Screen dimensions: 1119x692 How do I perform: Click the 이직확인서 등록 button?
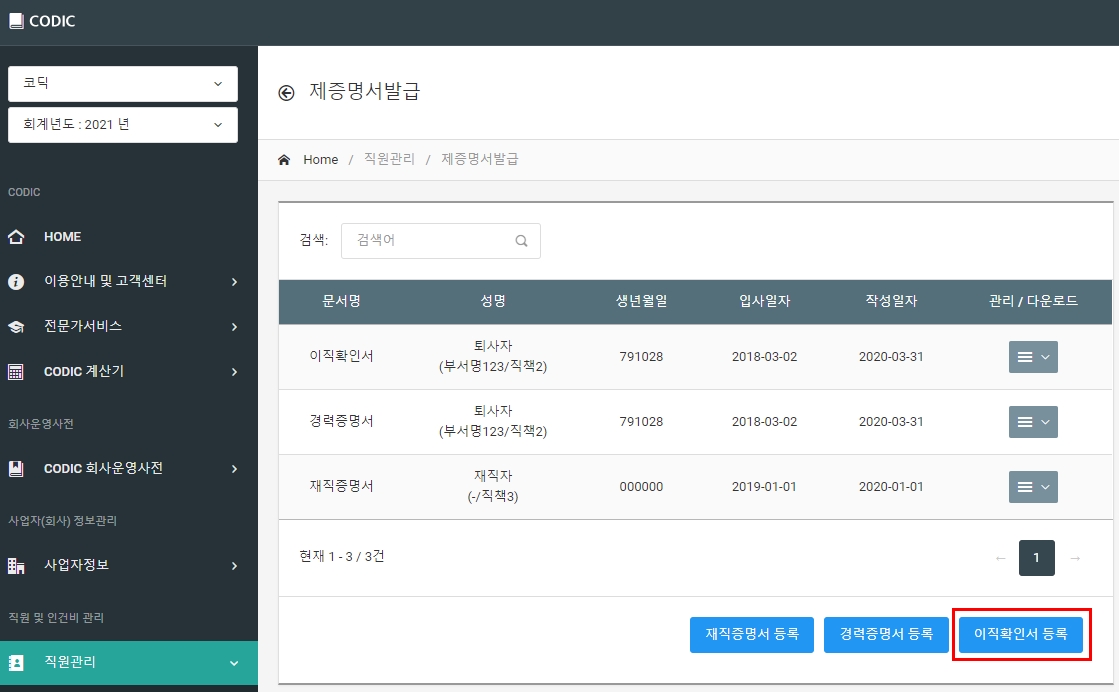(1021, 634)
